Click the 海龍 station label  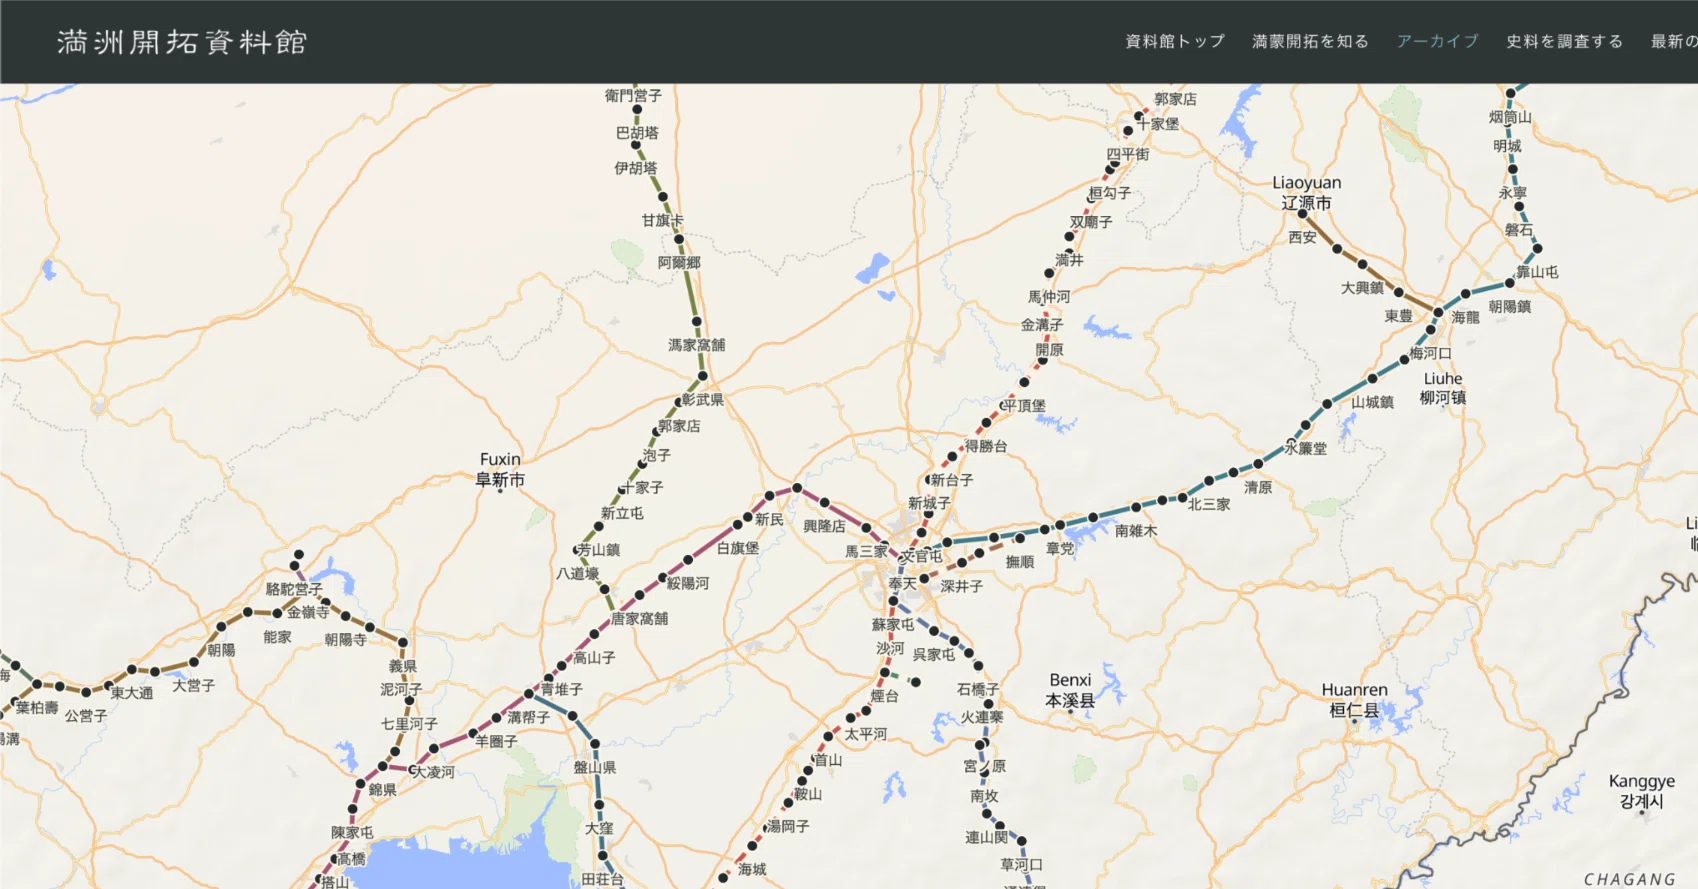[1465, 317]
